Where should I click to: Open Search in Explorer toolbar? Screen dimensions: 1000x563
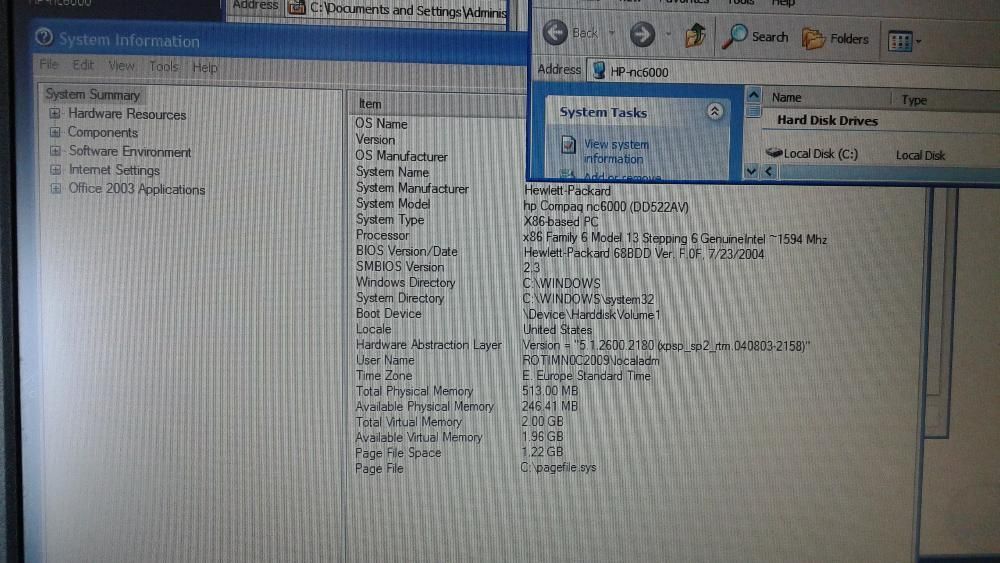point(755,37)
